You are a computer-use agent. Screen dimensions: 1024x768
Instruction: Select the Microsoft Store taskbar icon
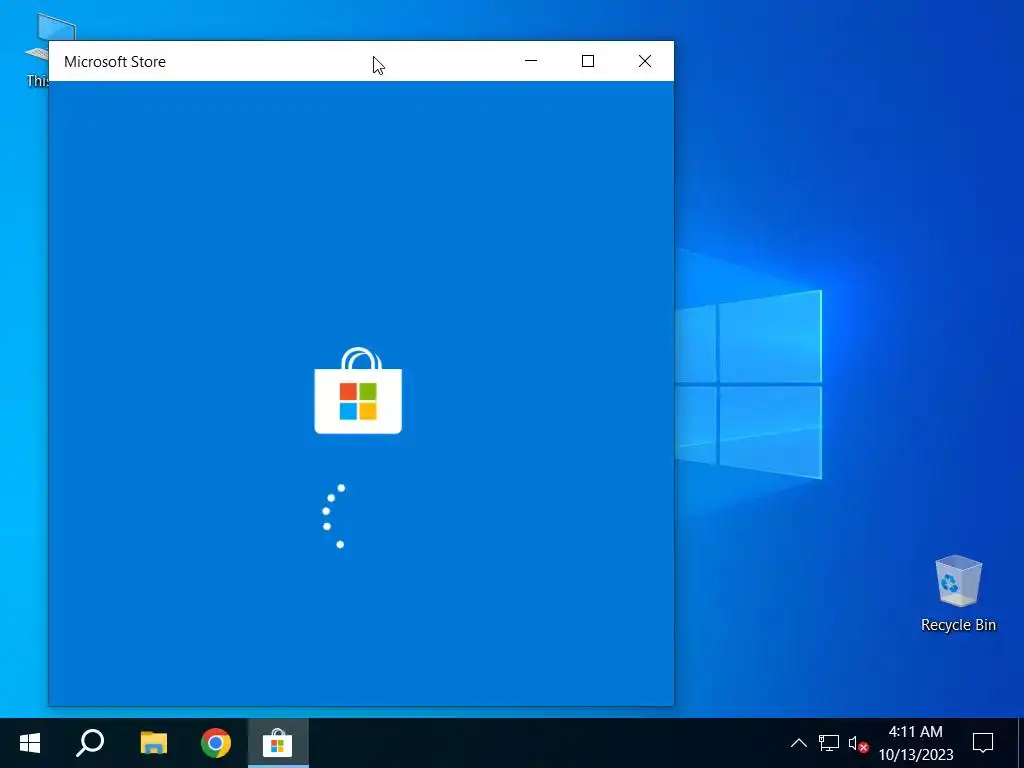point(278,743)
